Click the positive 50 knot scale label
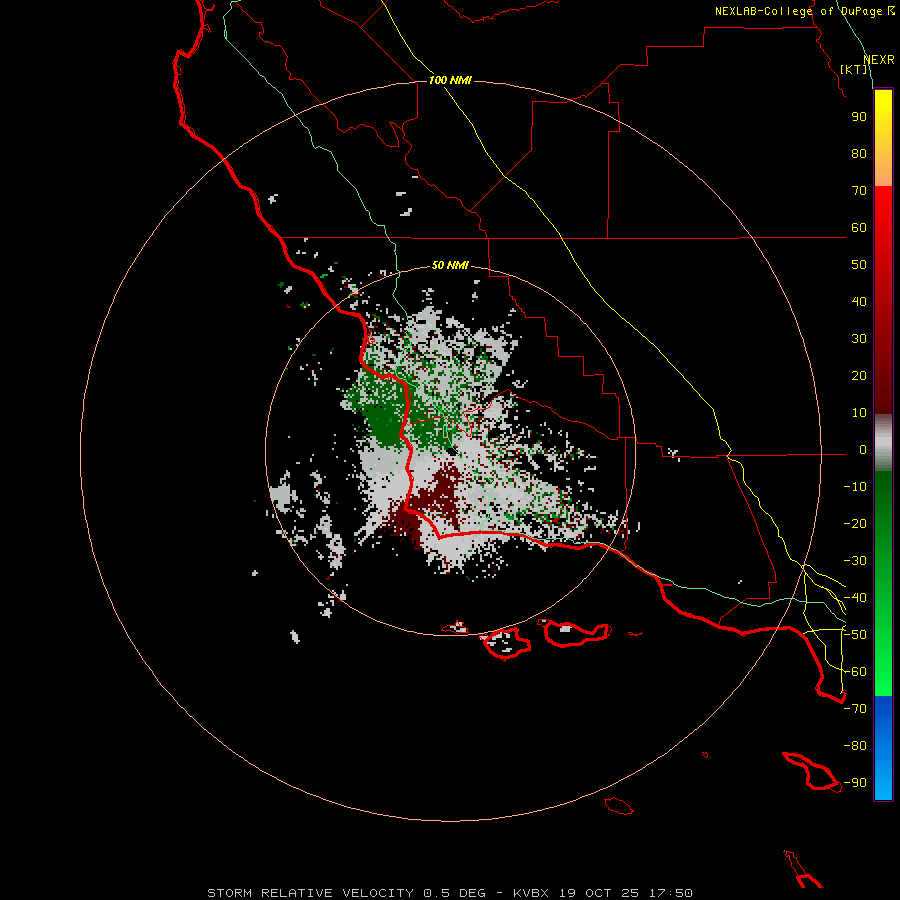This screenshot has width=900, height=900. click(859, 265)
